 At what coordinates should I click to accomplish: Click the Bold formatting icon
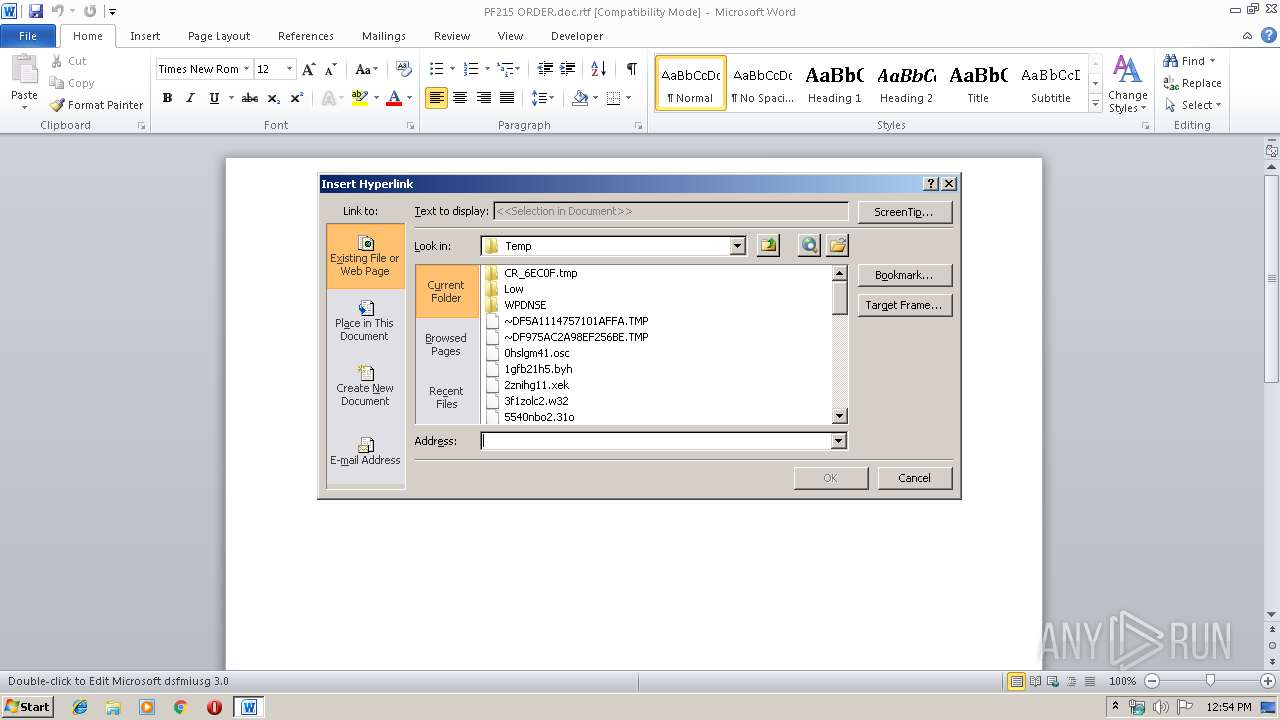pyautogui.click(x=167, y=98)
